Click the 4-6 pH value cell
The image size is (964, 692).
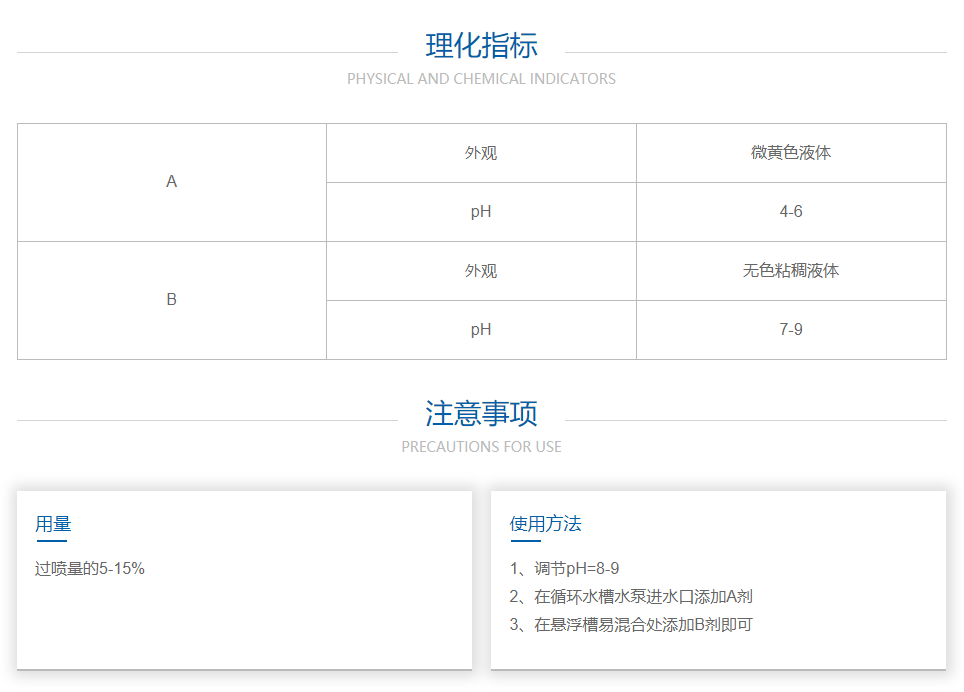click(x=791, y=212)
